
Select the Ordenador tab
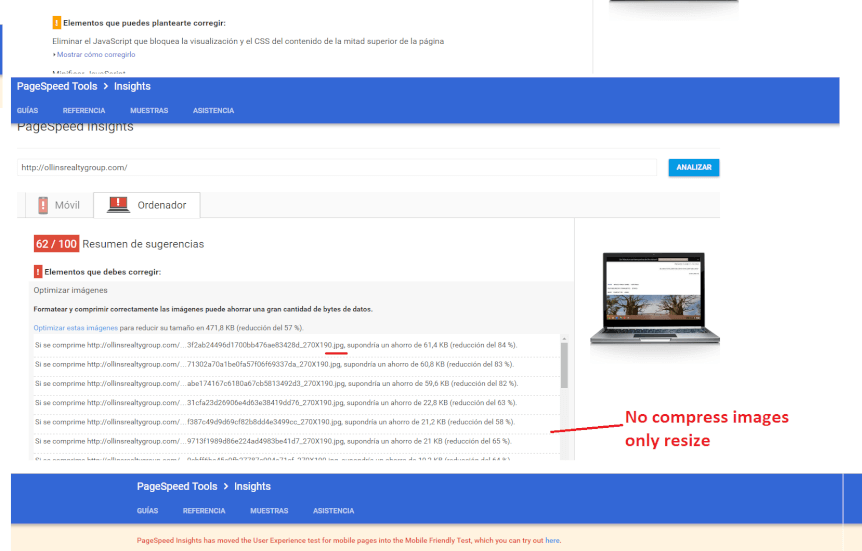(147, 205)
